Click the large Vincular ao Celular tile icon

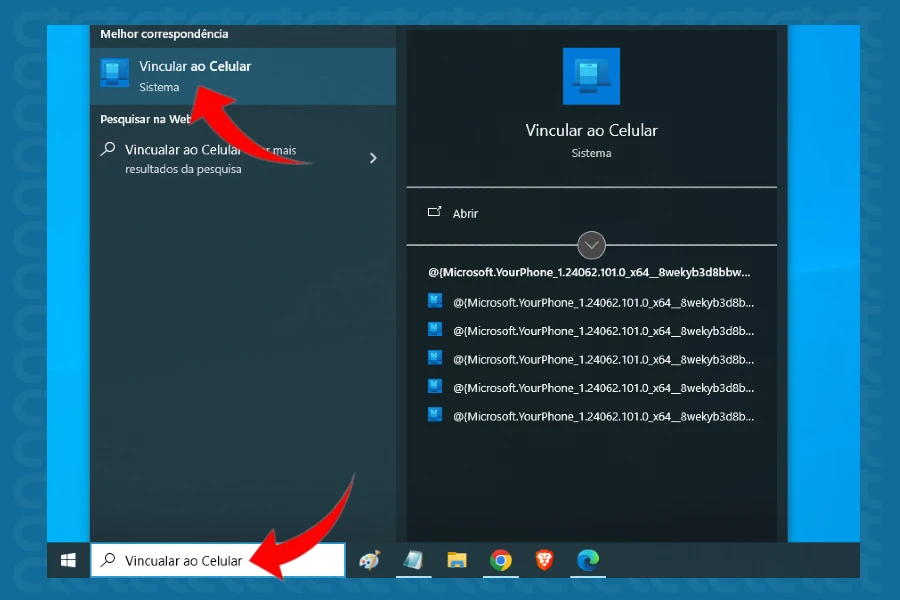591,76
